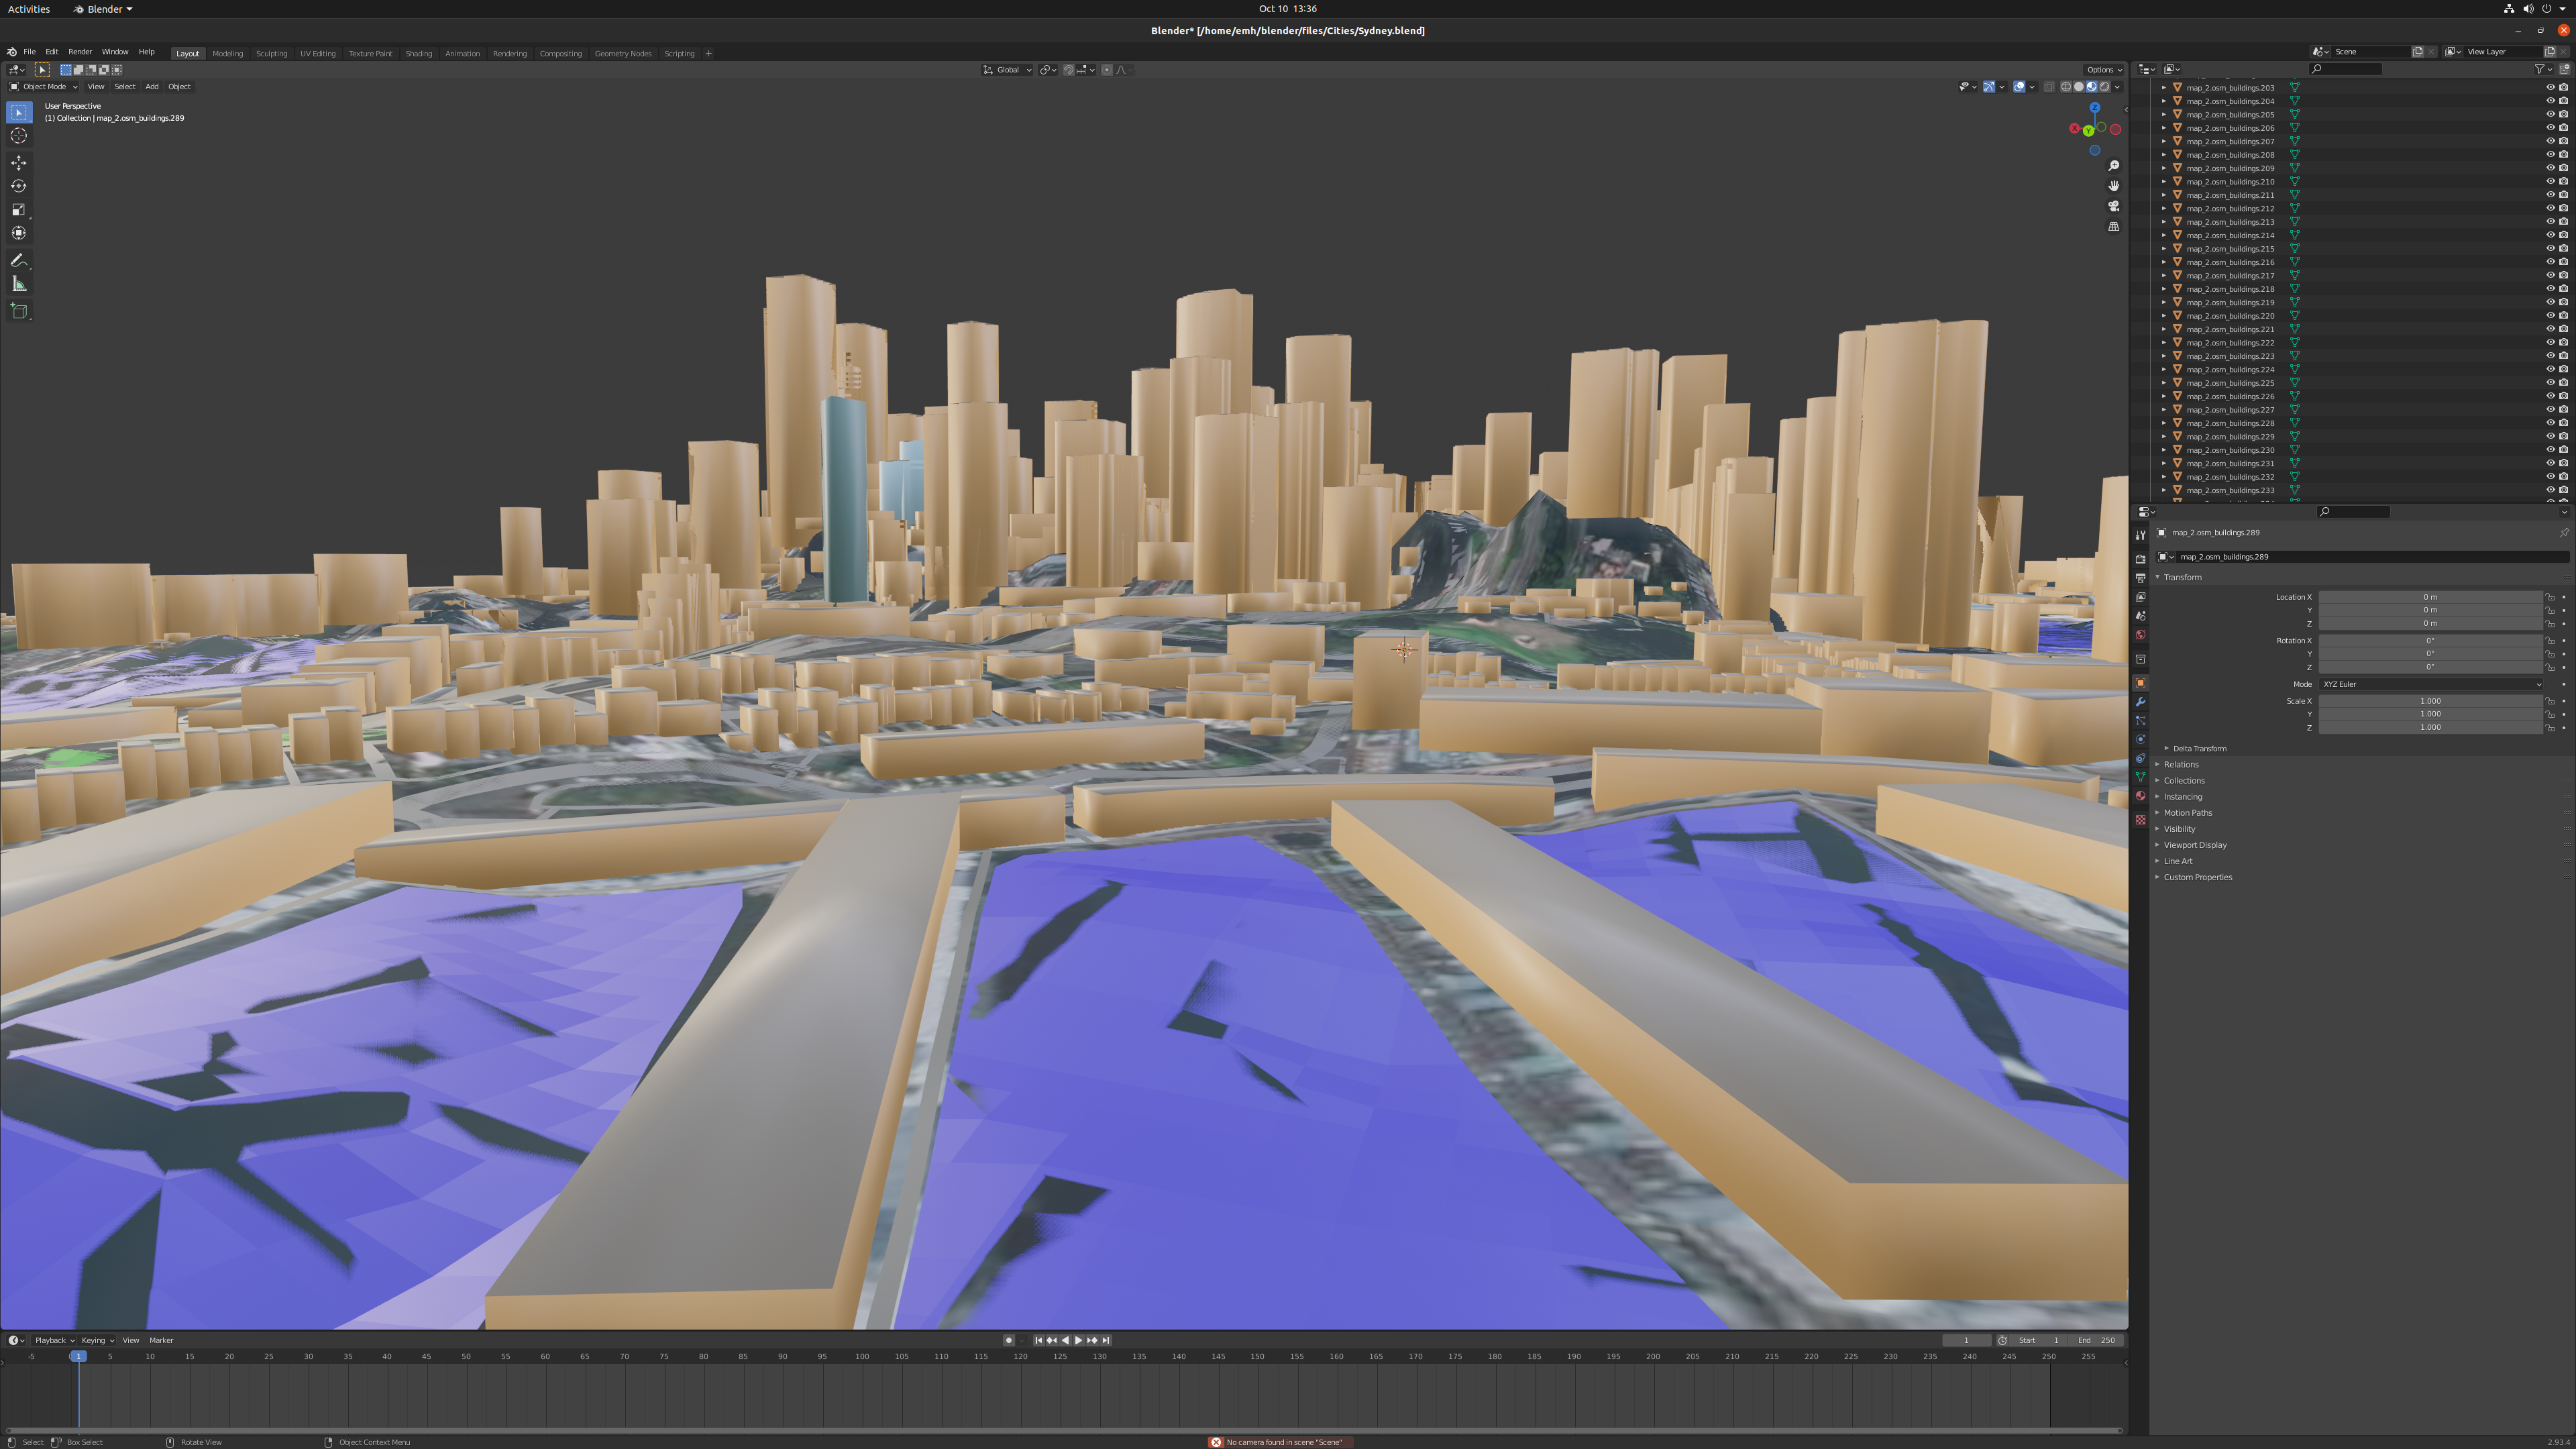Activate the Transform tool
The width and height of the screenshot is (2576, 1449).
(19, 233)
